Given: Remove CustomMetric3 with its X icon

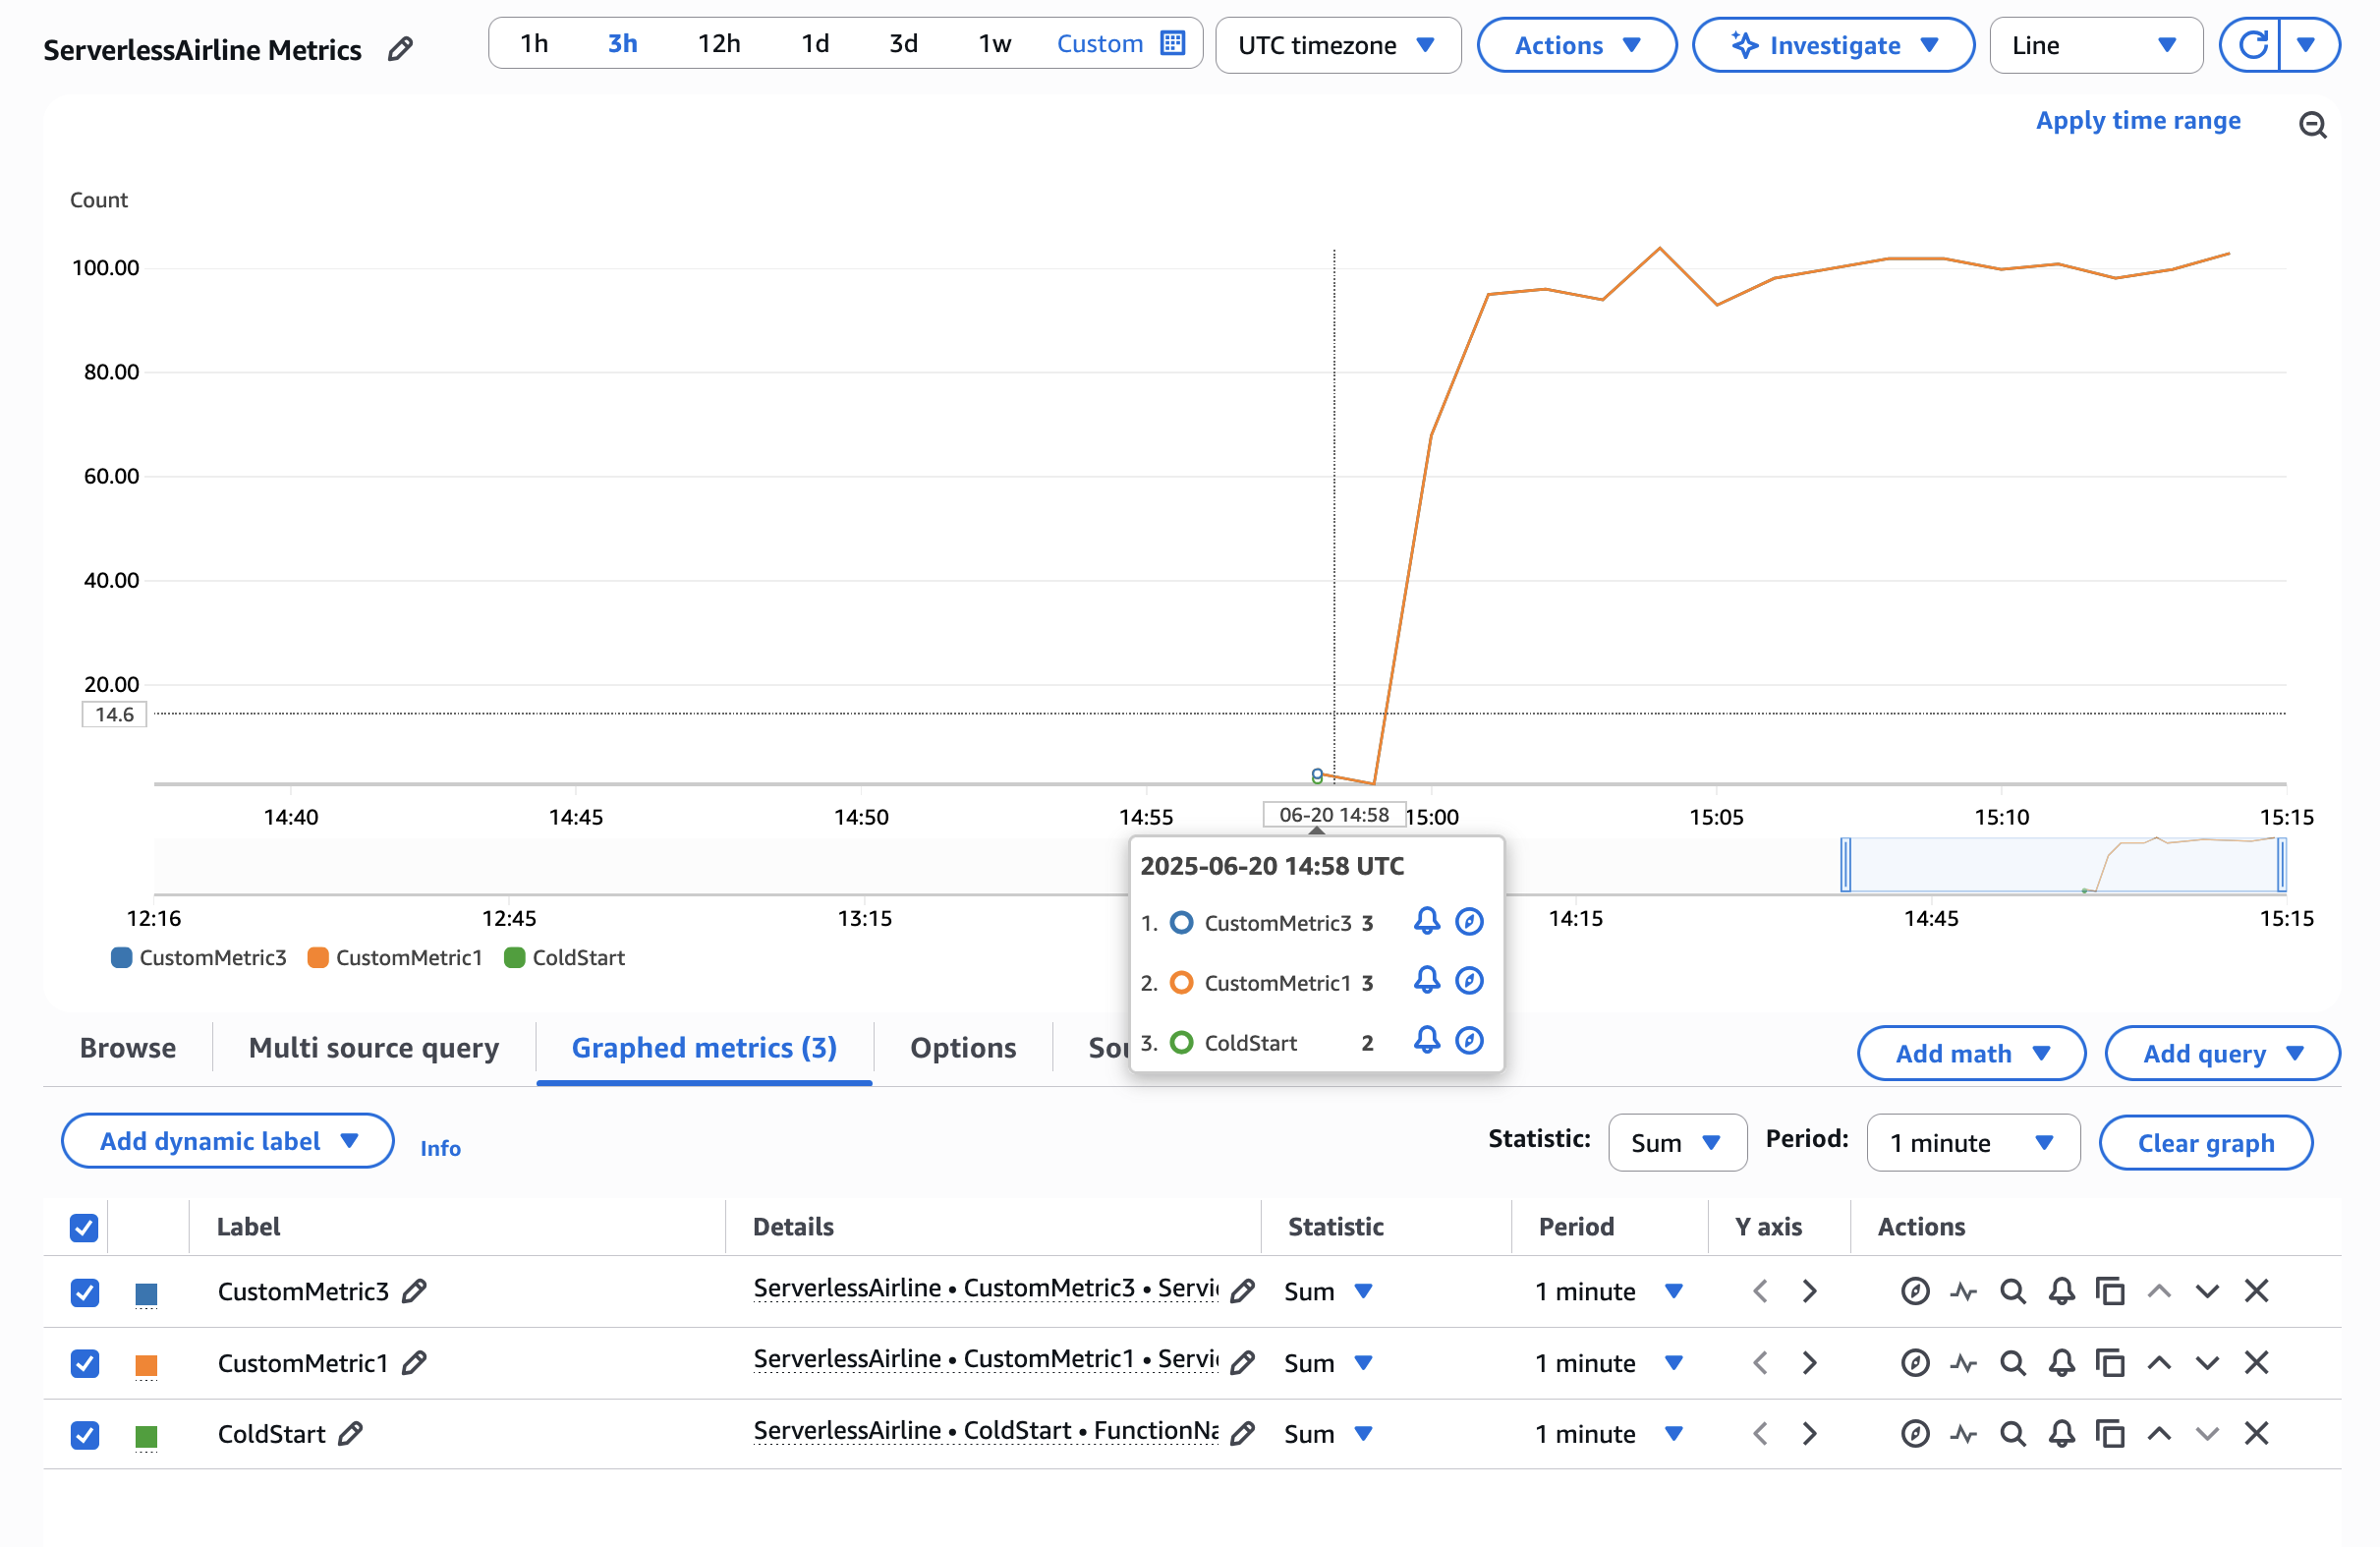Looking at the screenshot, I should pos(2256,1291).
